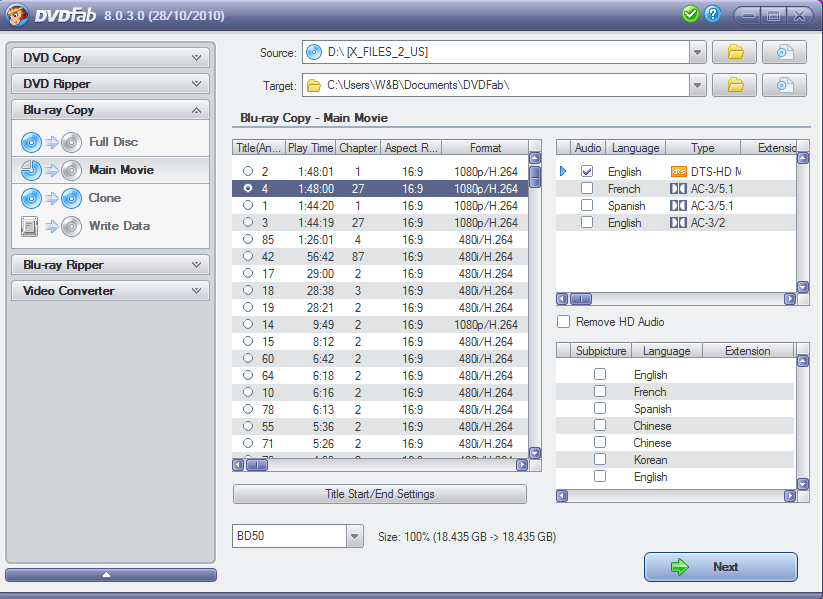Image resolution: width=823 pixels, height=599 pixels.
Task: Enable the Korean subpicture checkbox
Action: tap(600, 460)
